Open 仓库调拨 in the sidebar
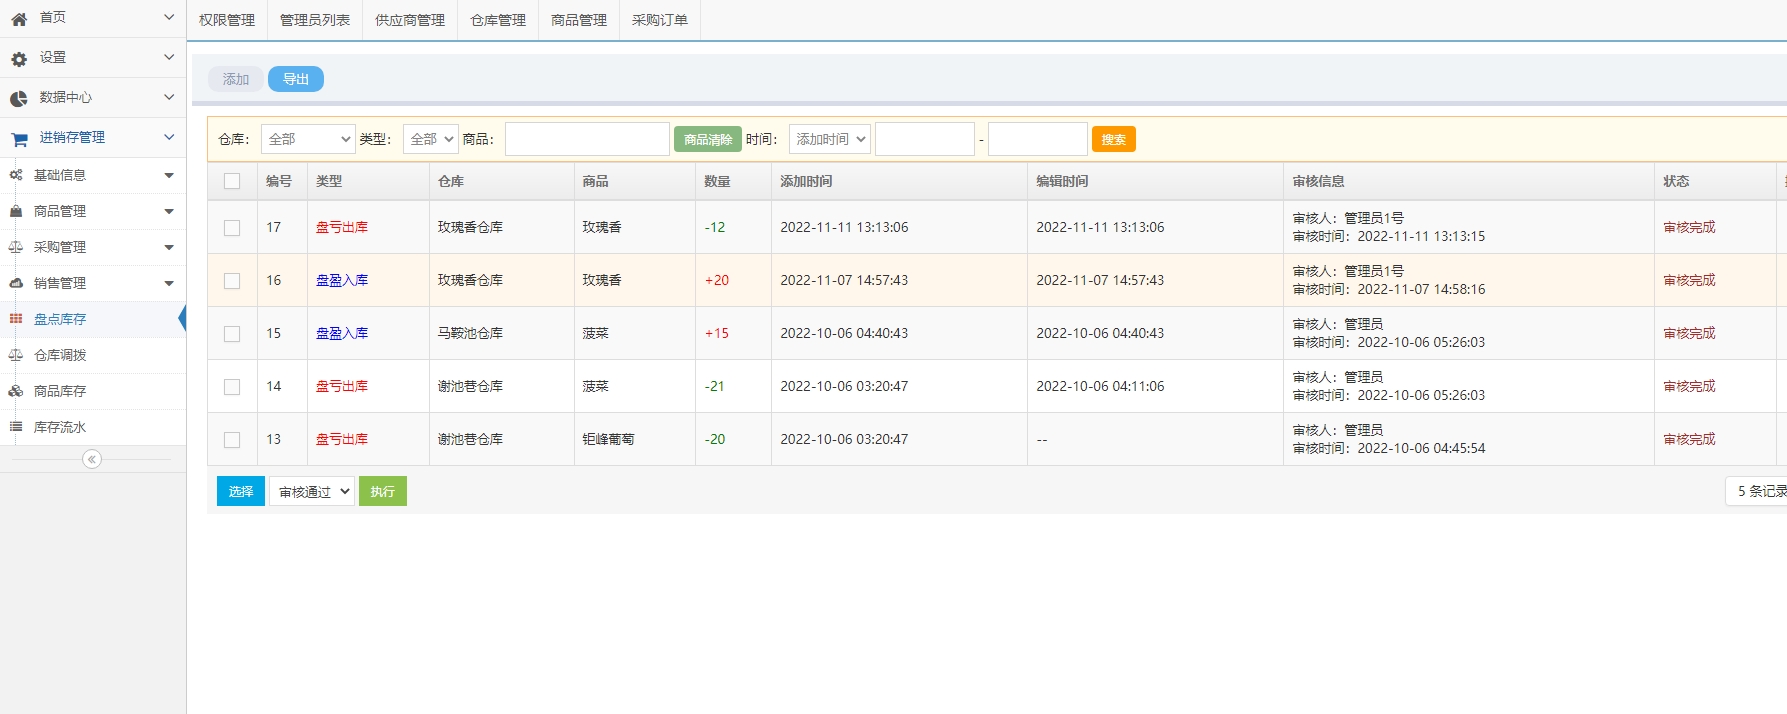The width and height of the screenshot is (1787, 714). (x=60, y=355)
